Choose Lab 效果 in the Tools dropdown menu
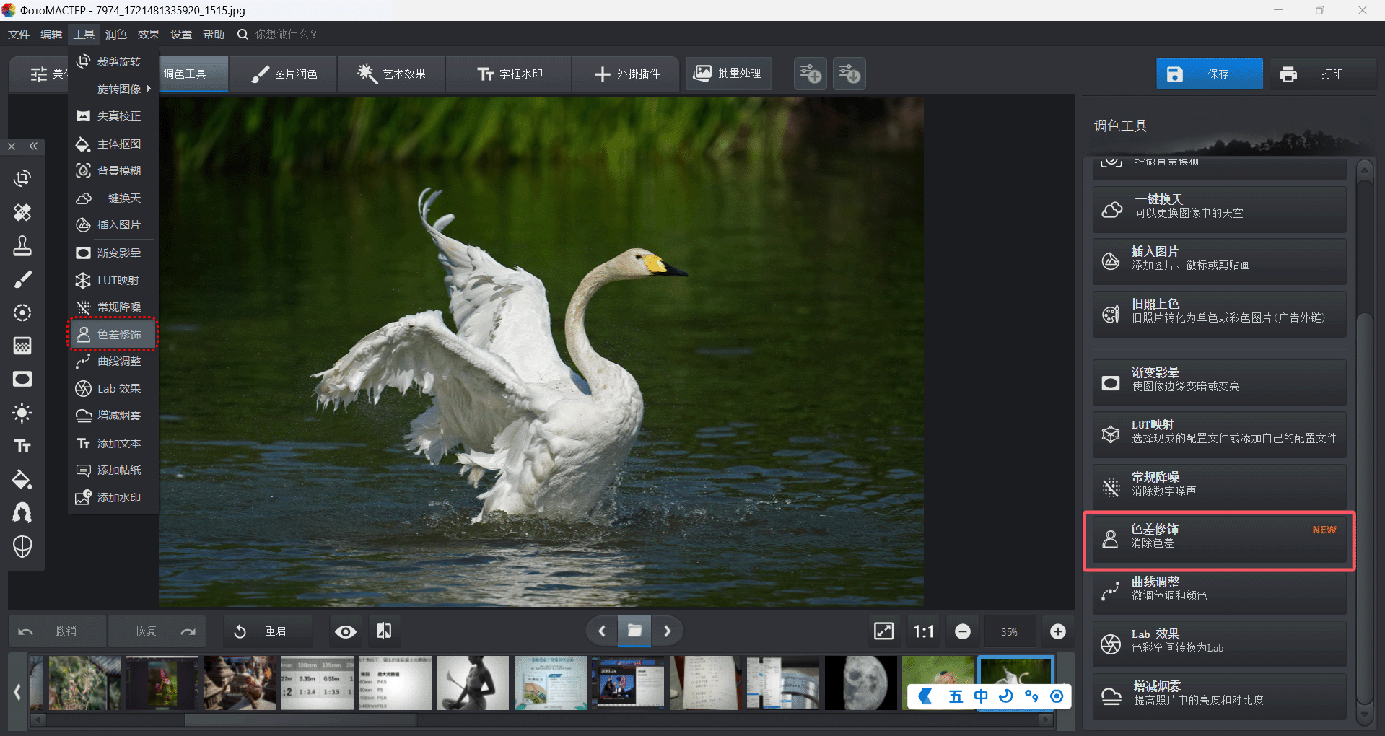 [x=113, y=388]
